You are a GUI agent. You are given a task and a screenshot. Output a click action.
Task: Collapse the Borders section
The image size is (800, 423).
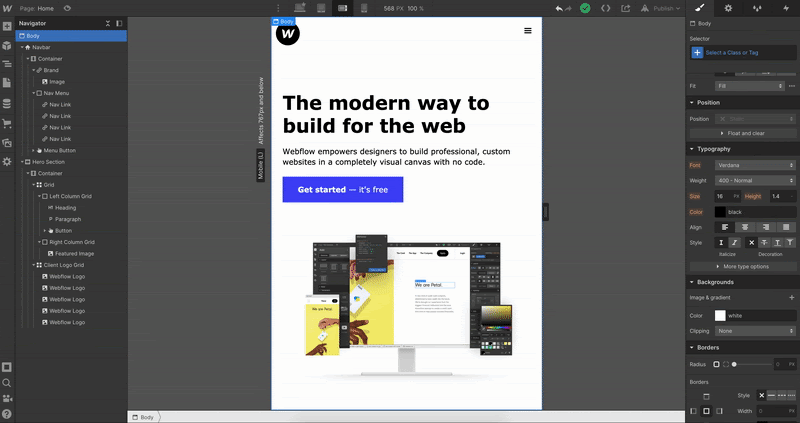click(x=708, y=347)
